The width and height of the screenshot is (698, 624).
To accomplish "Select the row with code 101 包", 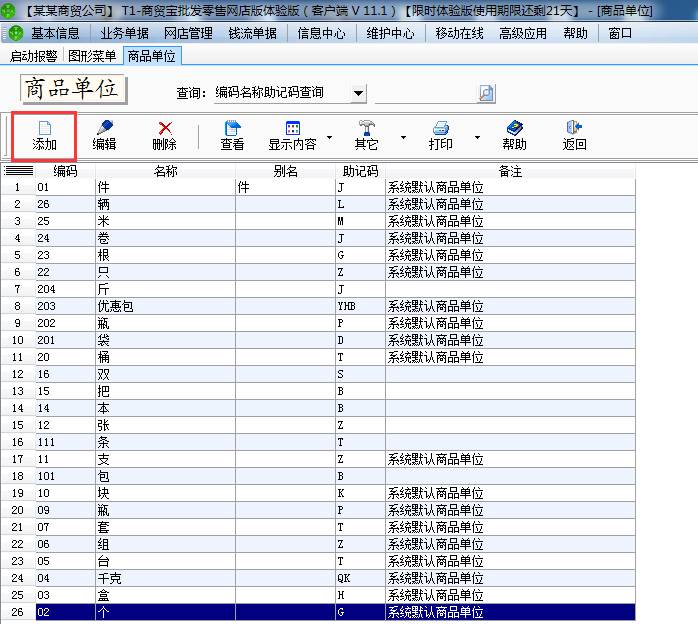I will pyautogui.click(x=318, y=476).
